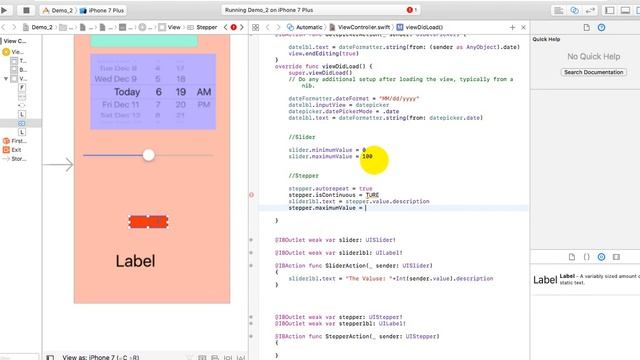Toggle the document outline button
The image size is (640, 360).
click(50, 357)
